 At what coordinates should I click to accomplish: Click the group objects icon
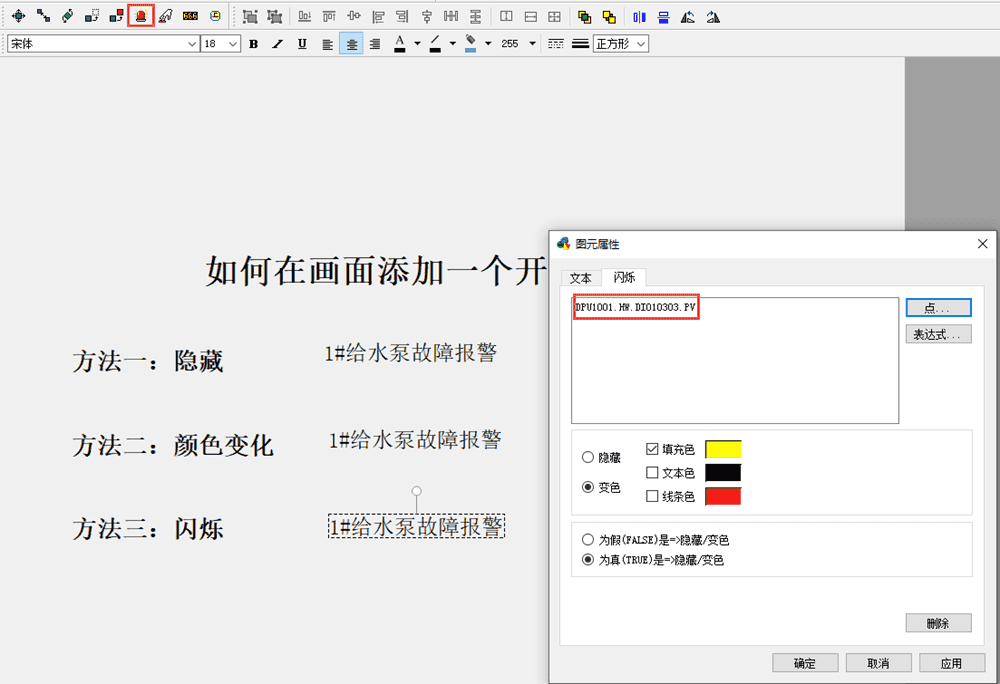(250, 17)
